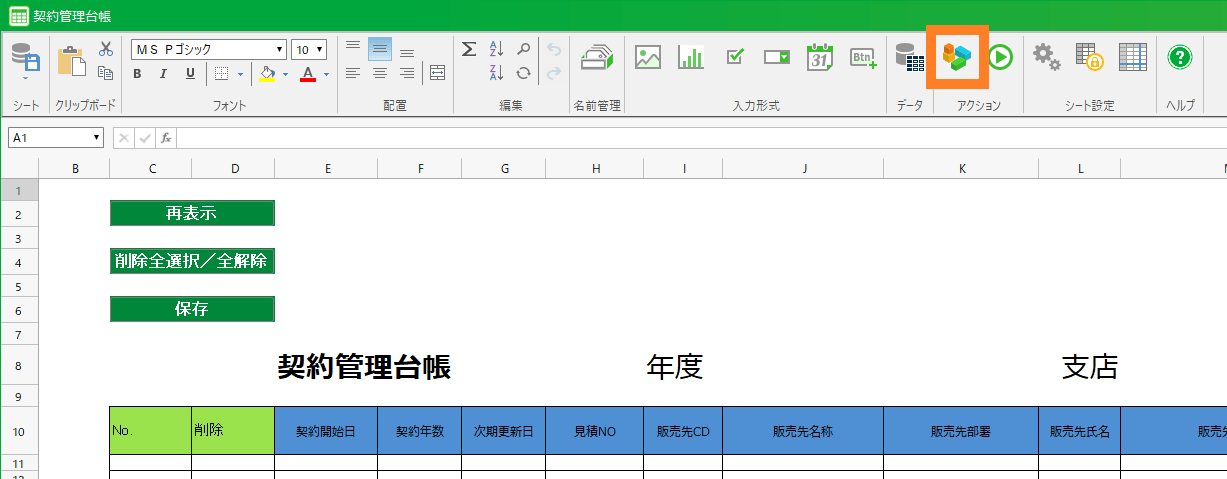Click the database data table icon
Viewport: 1227px width, 479px height.
(908, 57)
